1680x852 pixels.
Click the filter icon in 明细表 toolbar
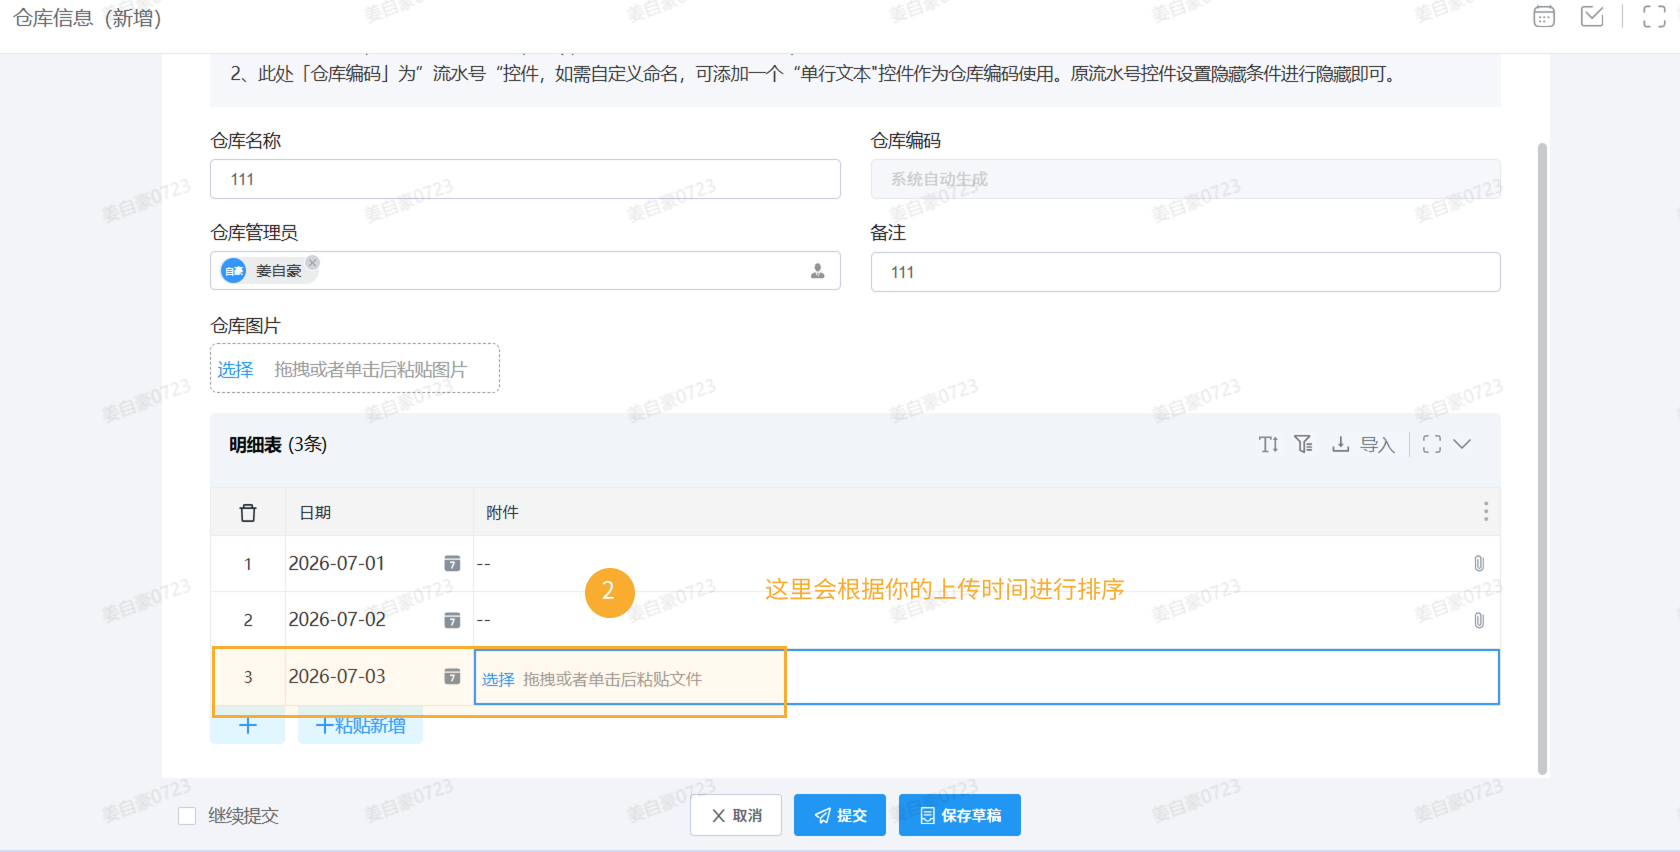(x=1303, y=444)
